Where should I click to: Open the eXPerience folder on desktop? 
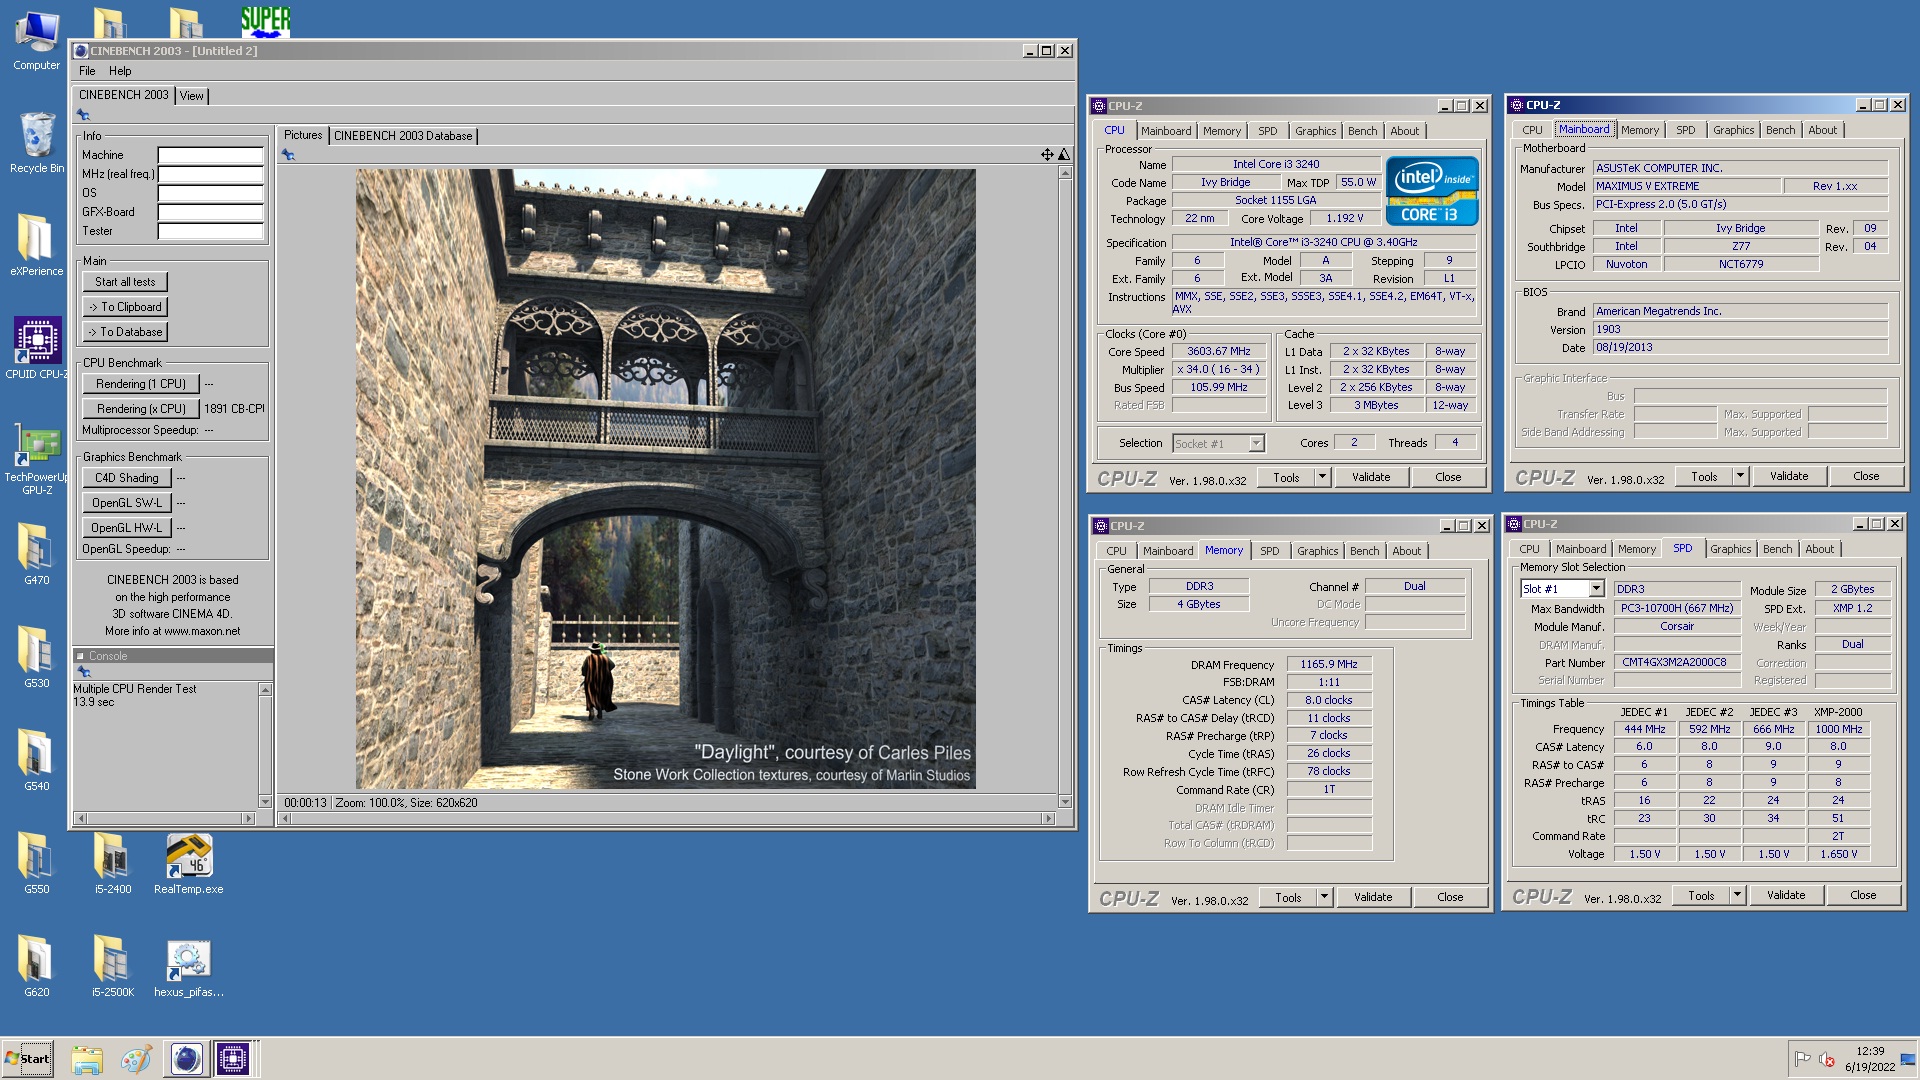click(x=36, y=245)
